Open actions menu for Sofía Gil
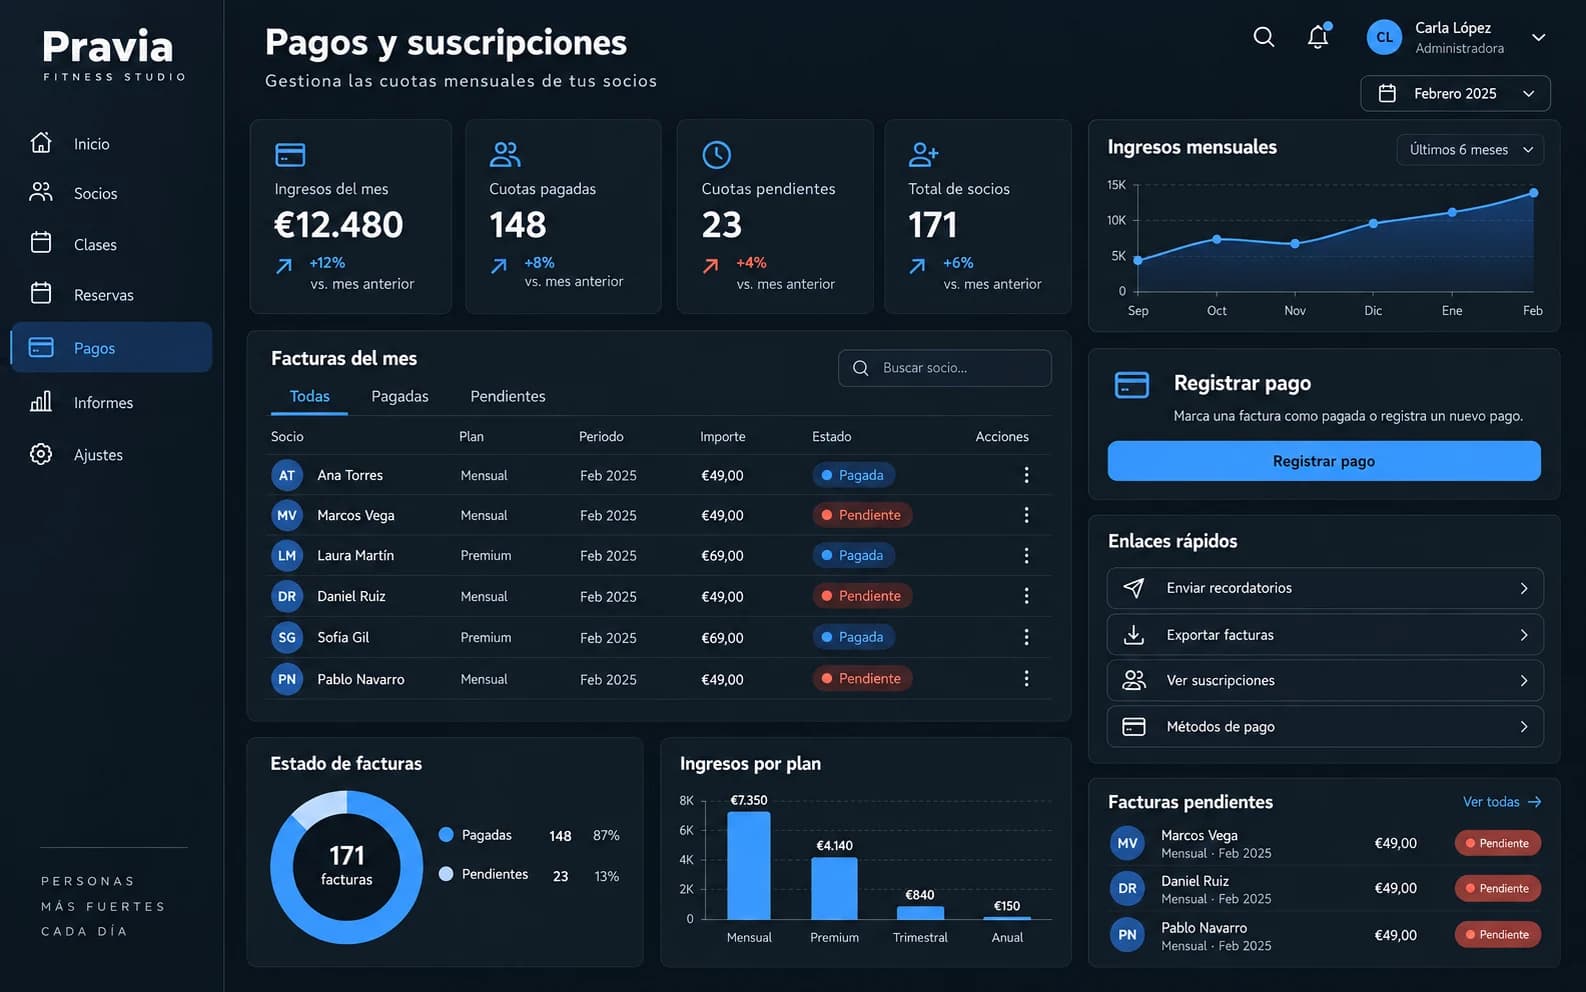 coord(1026,637)
